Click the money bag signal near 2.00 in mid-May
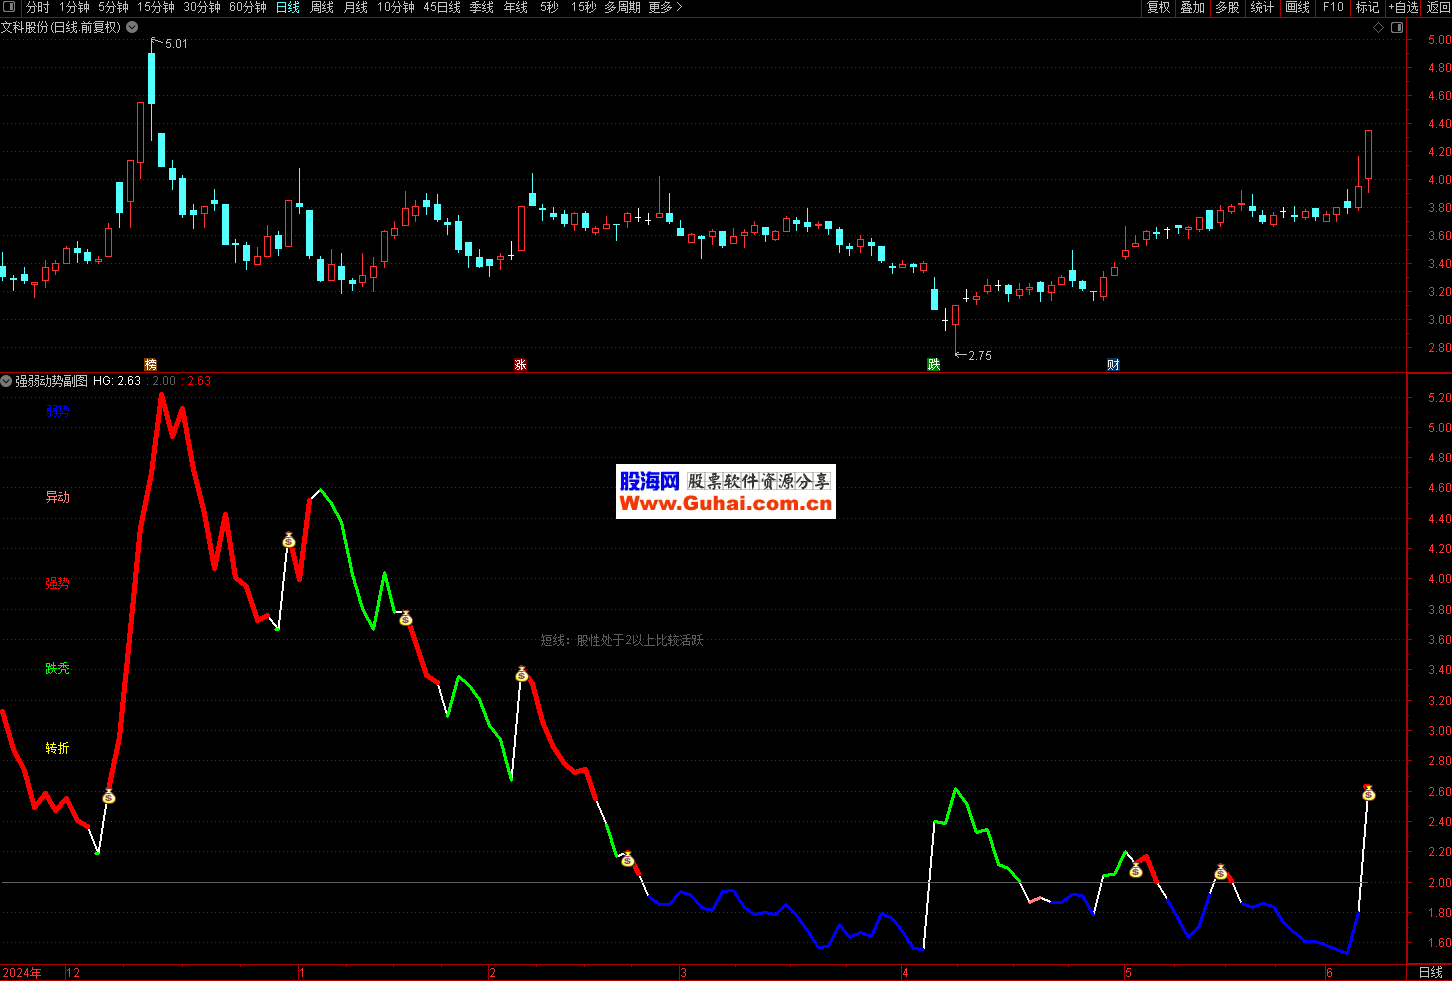Viewport: 1452px width, 981px height. point(1221,873)
